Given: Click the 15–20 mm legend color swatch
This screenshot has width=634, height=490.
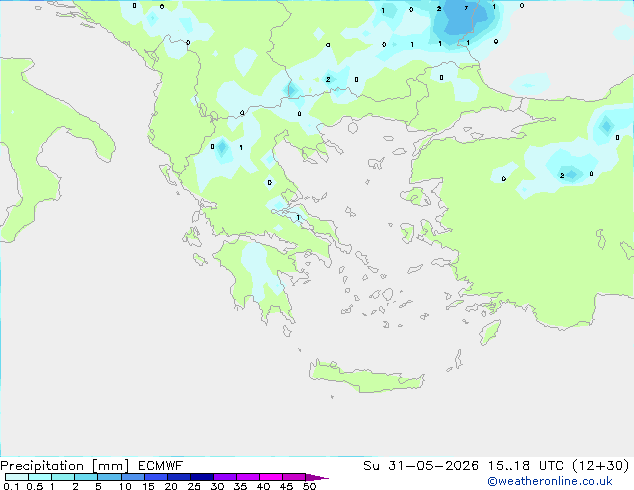Looking at the screenshot, I should click(x=156, y=477).
